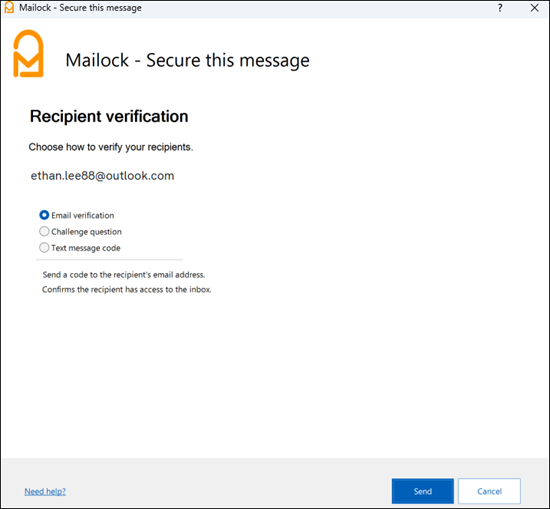
Task: Select recipient ethan.lee88@outlook.com text
Action: tap(102, 175)
